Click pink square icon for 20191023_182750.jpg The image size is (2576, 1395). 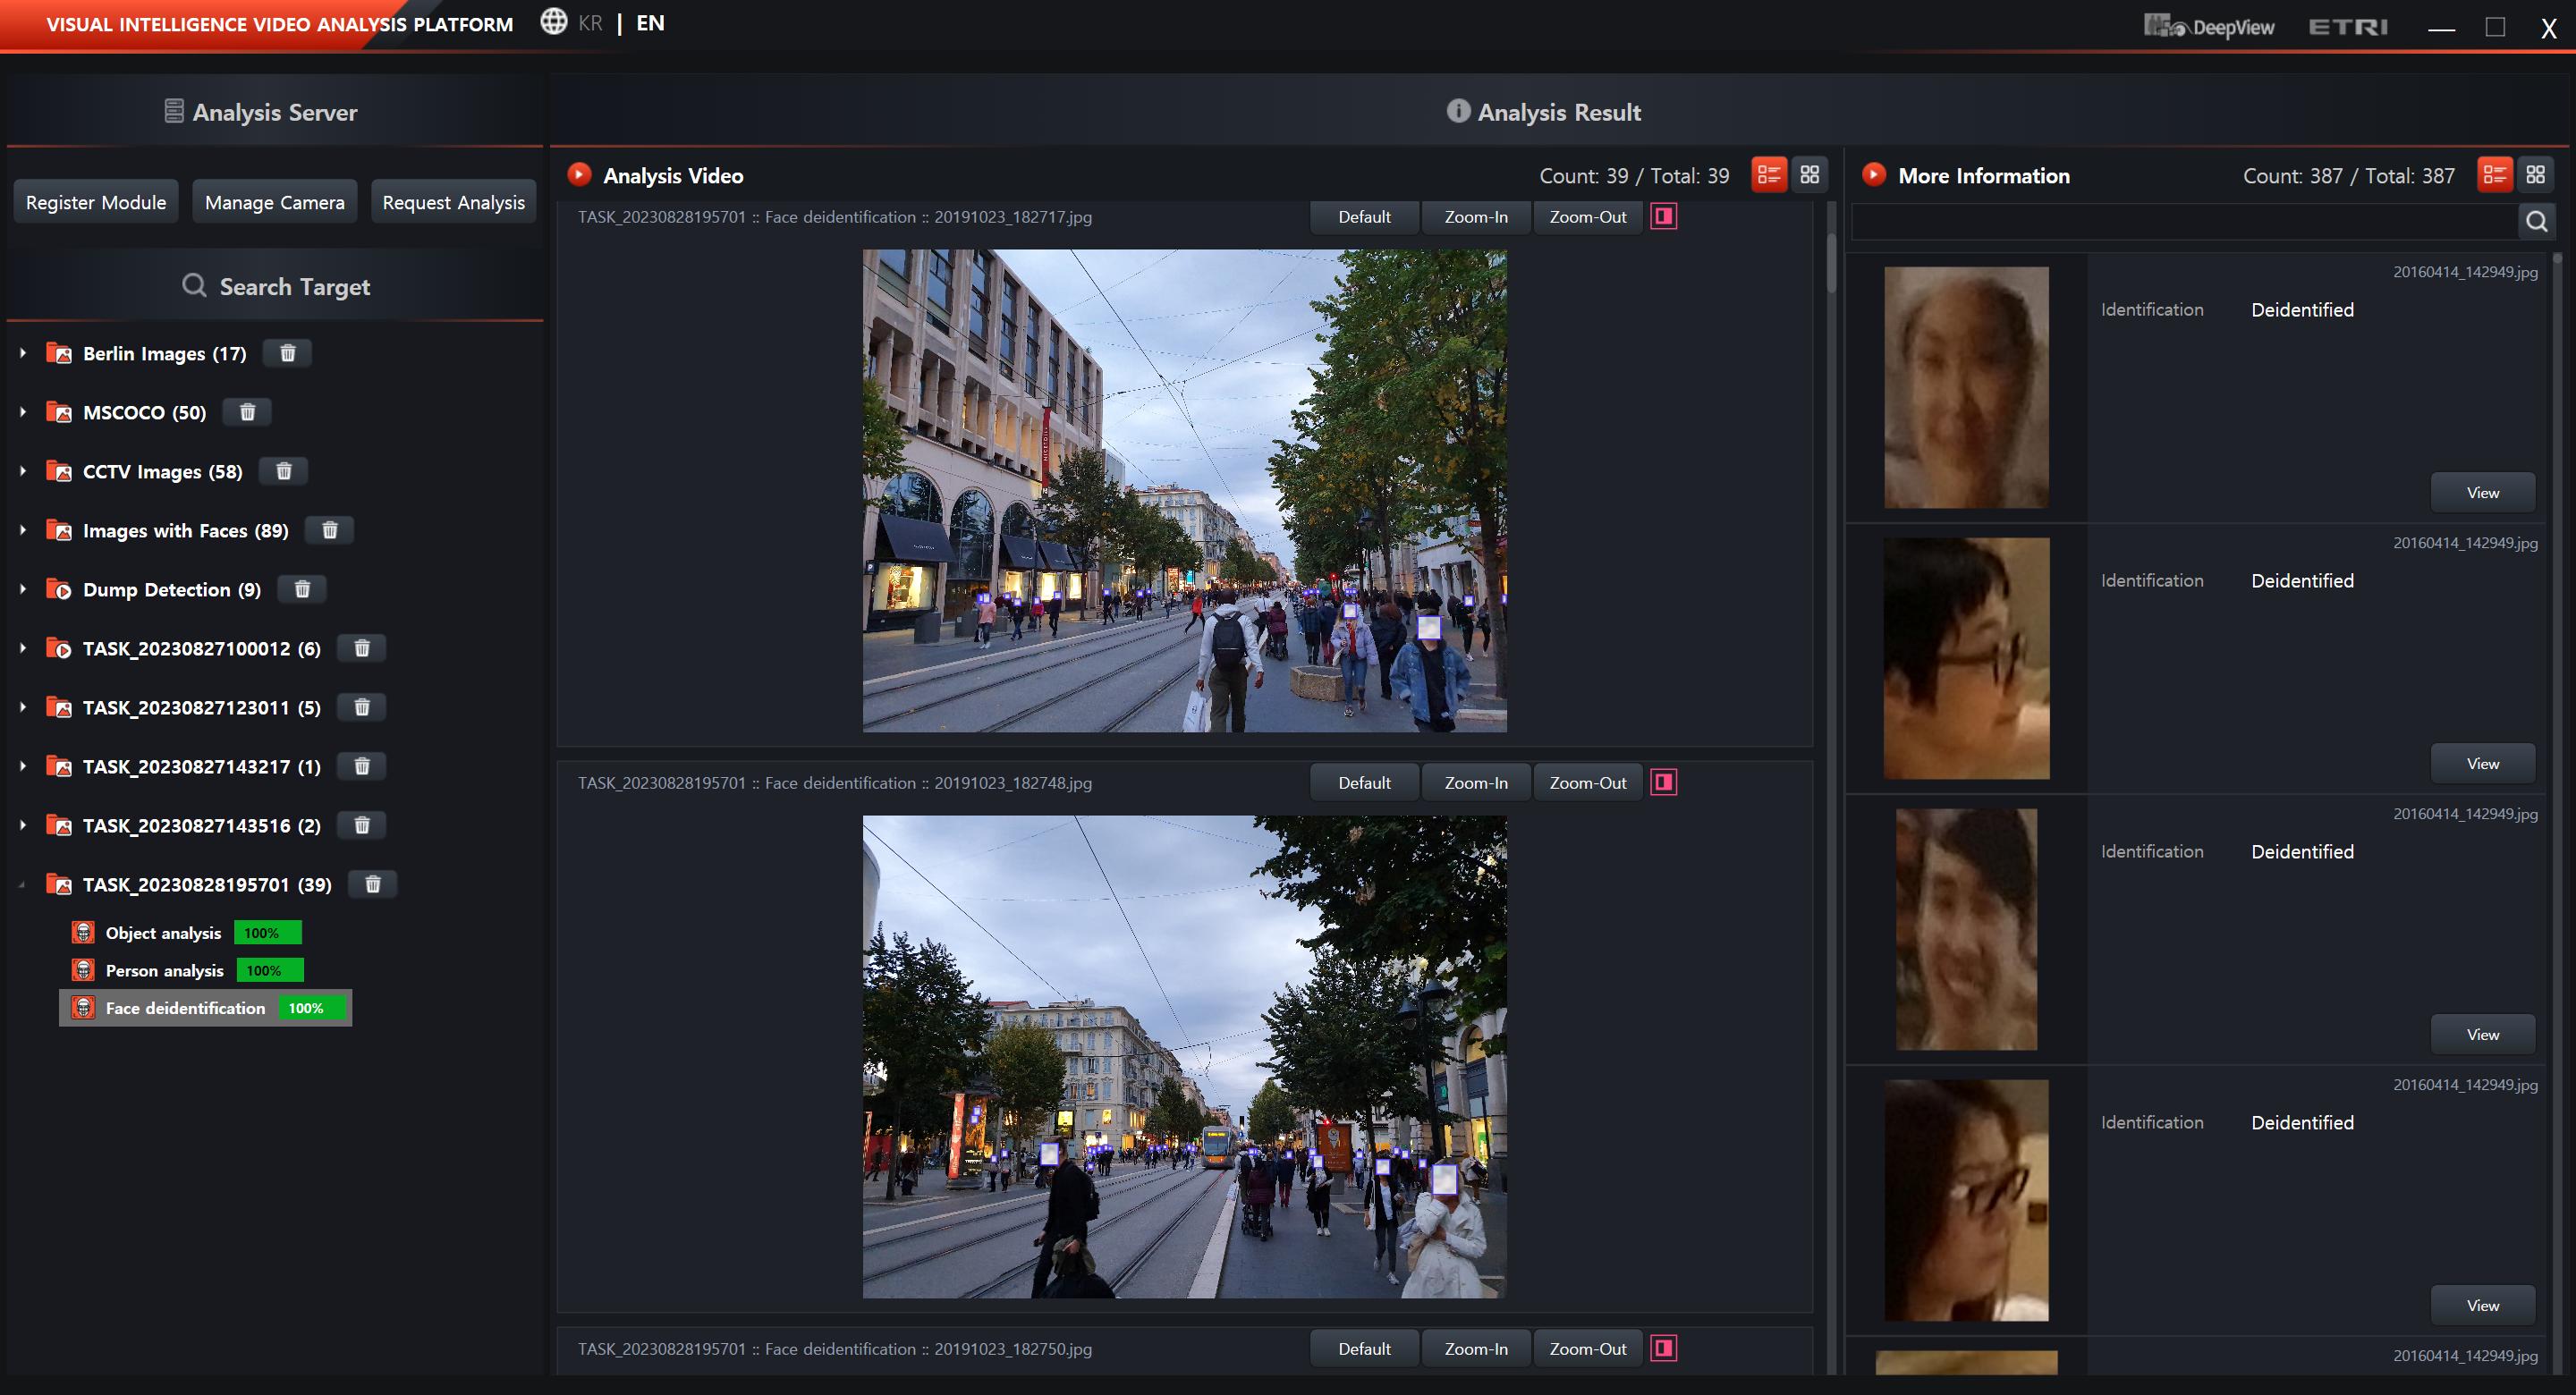(1664, 1348)
